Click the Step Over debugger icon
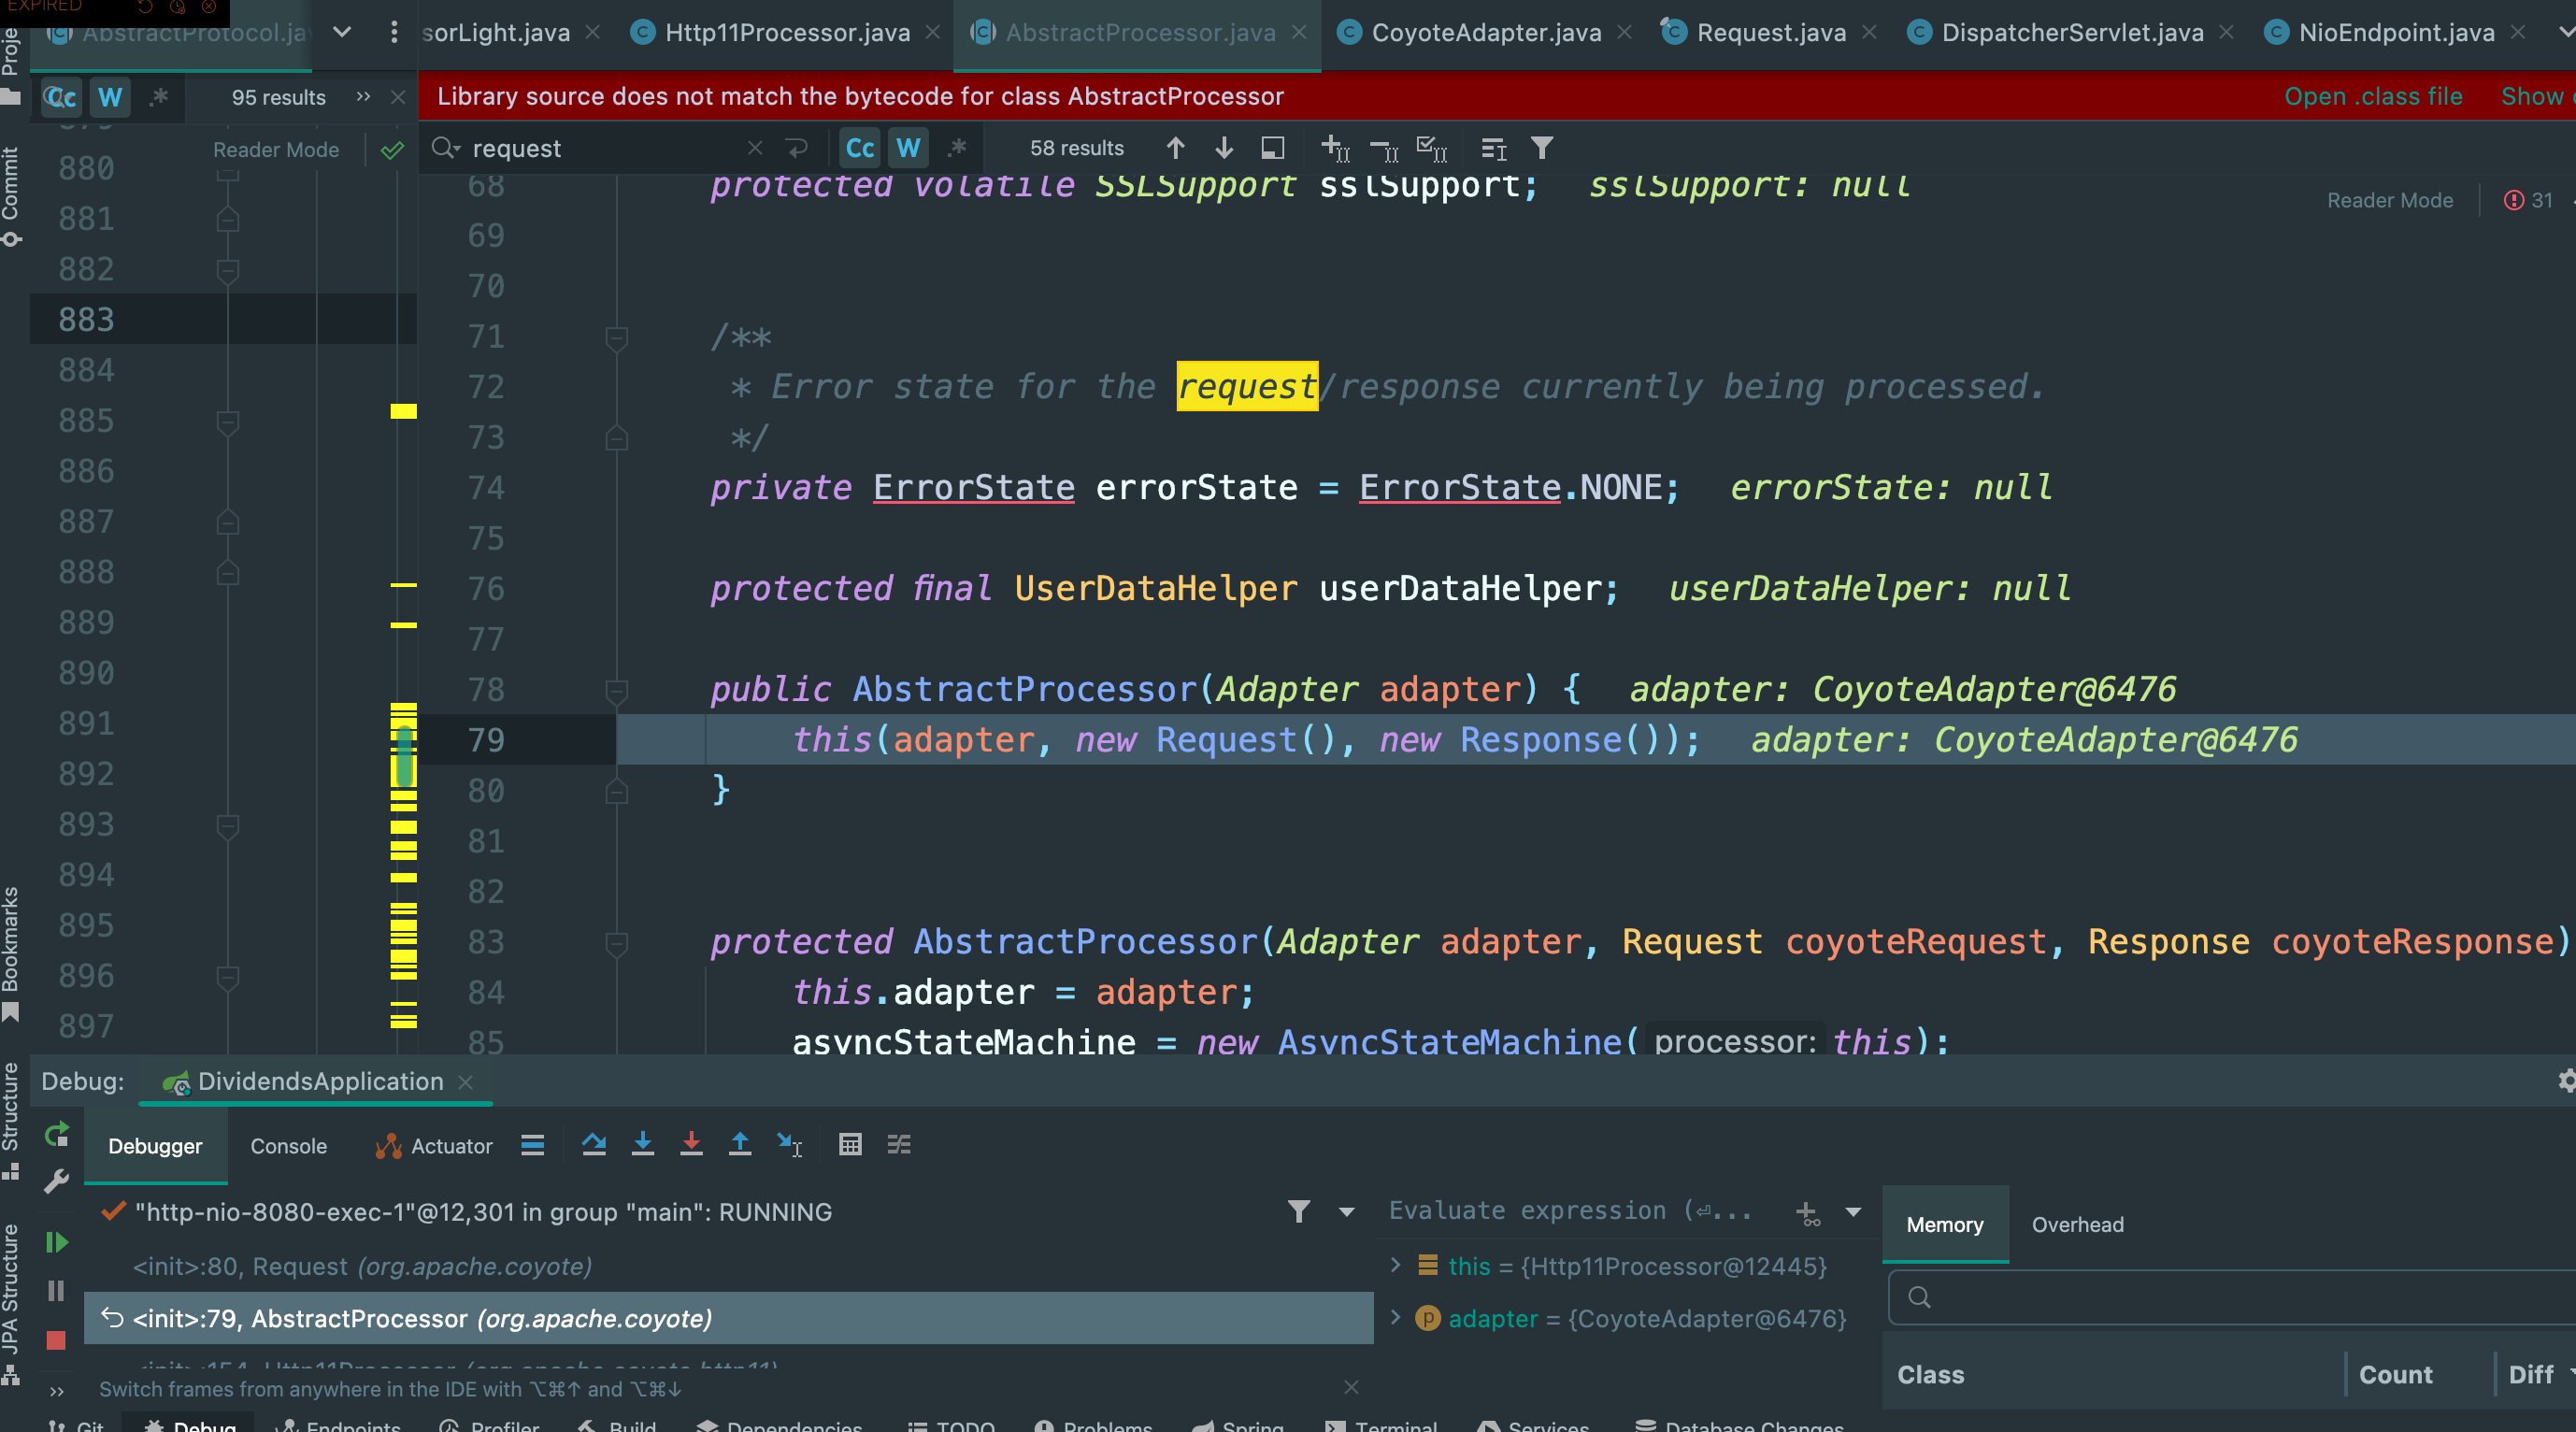 click(x=594, y=1145)
